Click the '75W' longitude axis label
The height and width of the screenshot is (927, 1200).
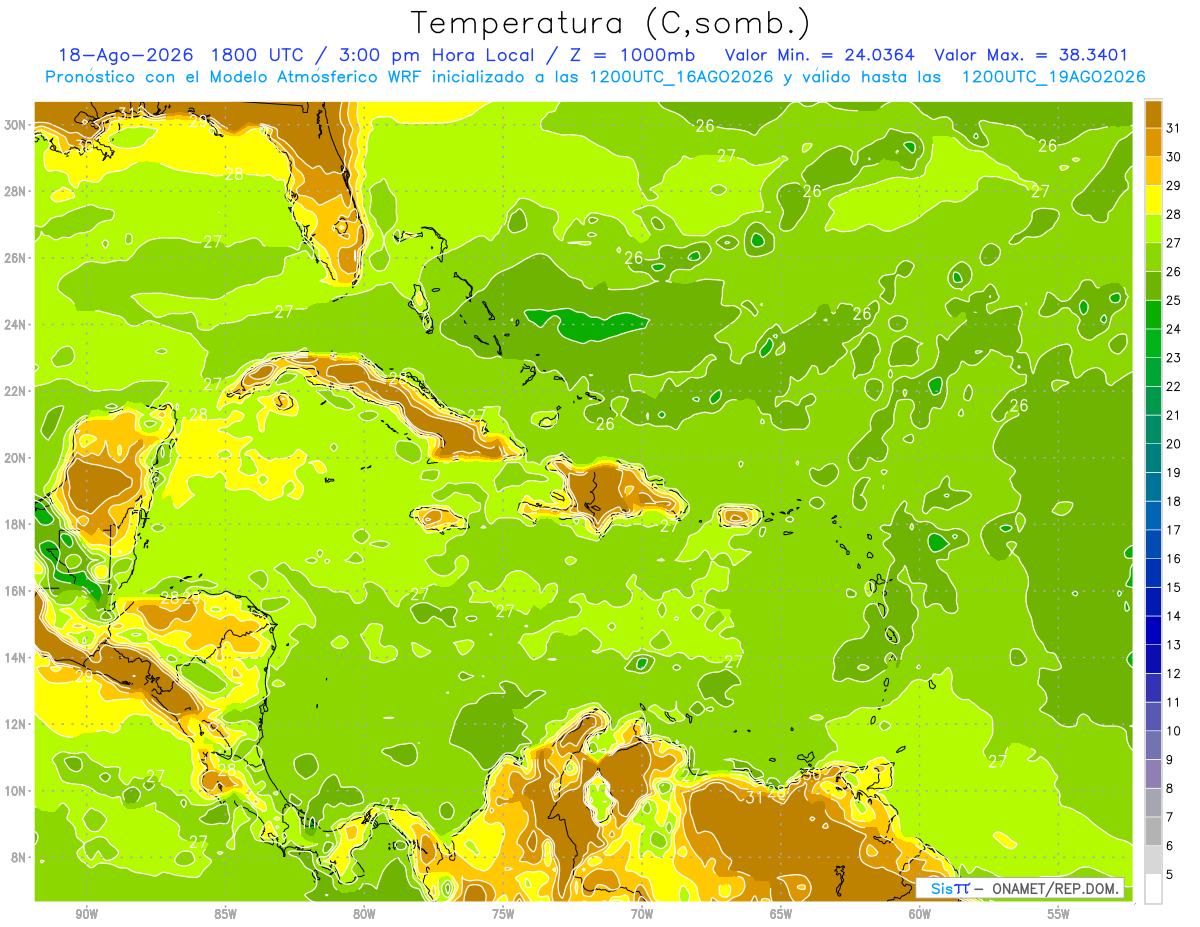503,913
